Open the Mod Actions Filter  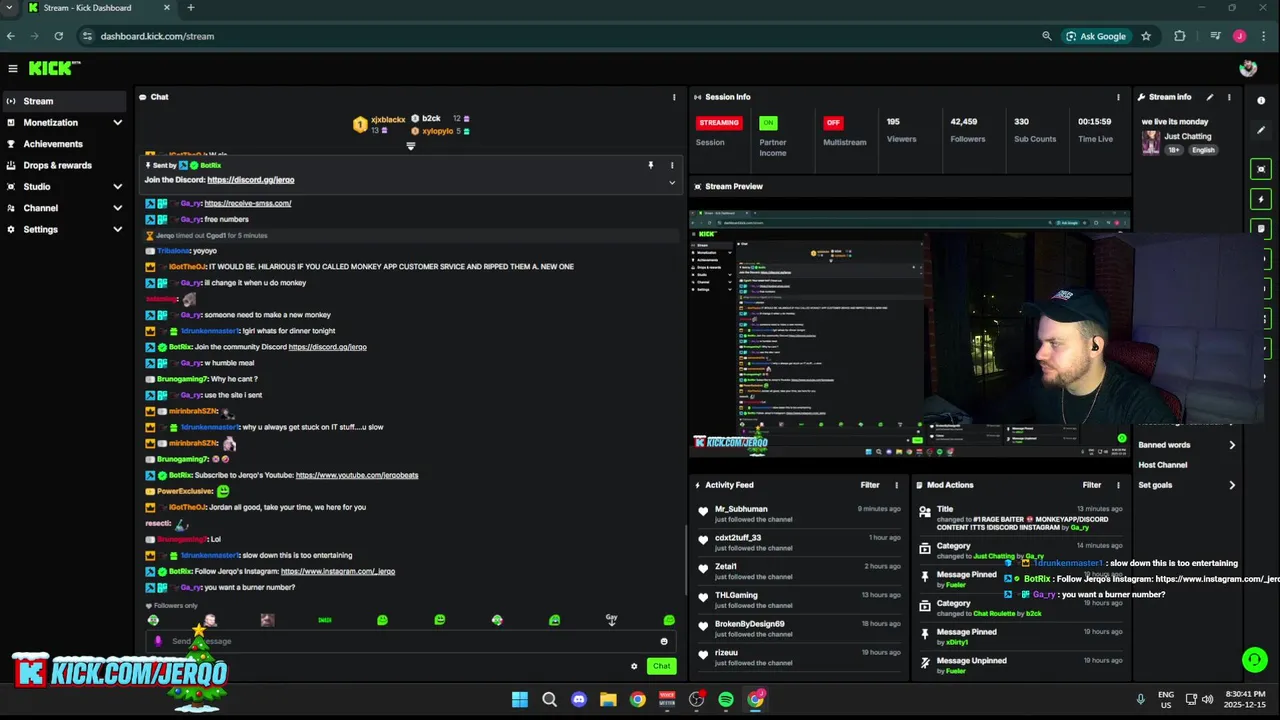pyautogui.click(x=1092, y=485)
